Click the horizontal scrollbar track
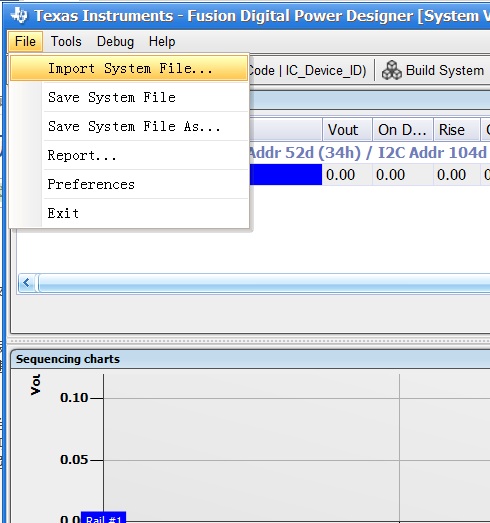This screenshot has height=523, width=490. [264, 283]
